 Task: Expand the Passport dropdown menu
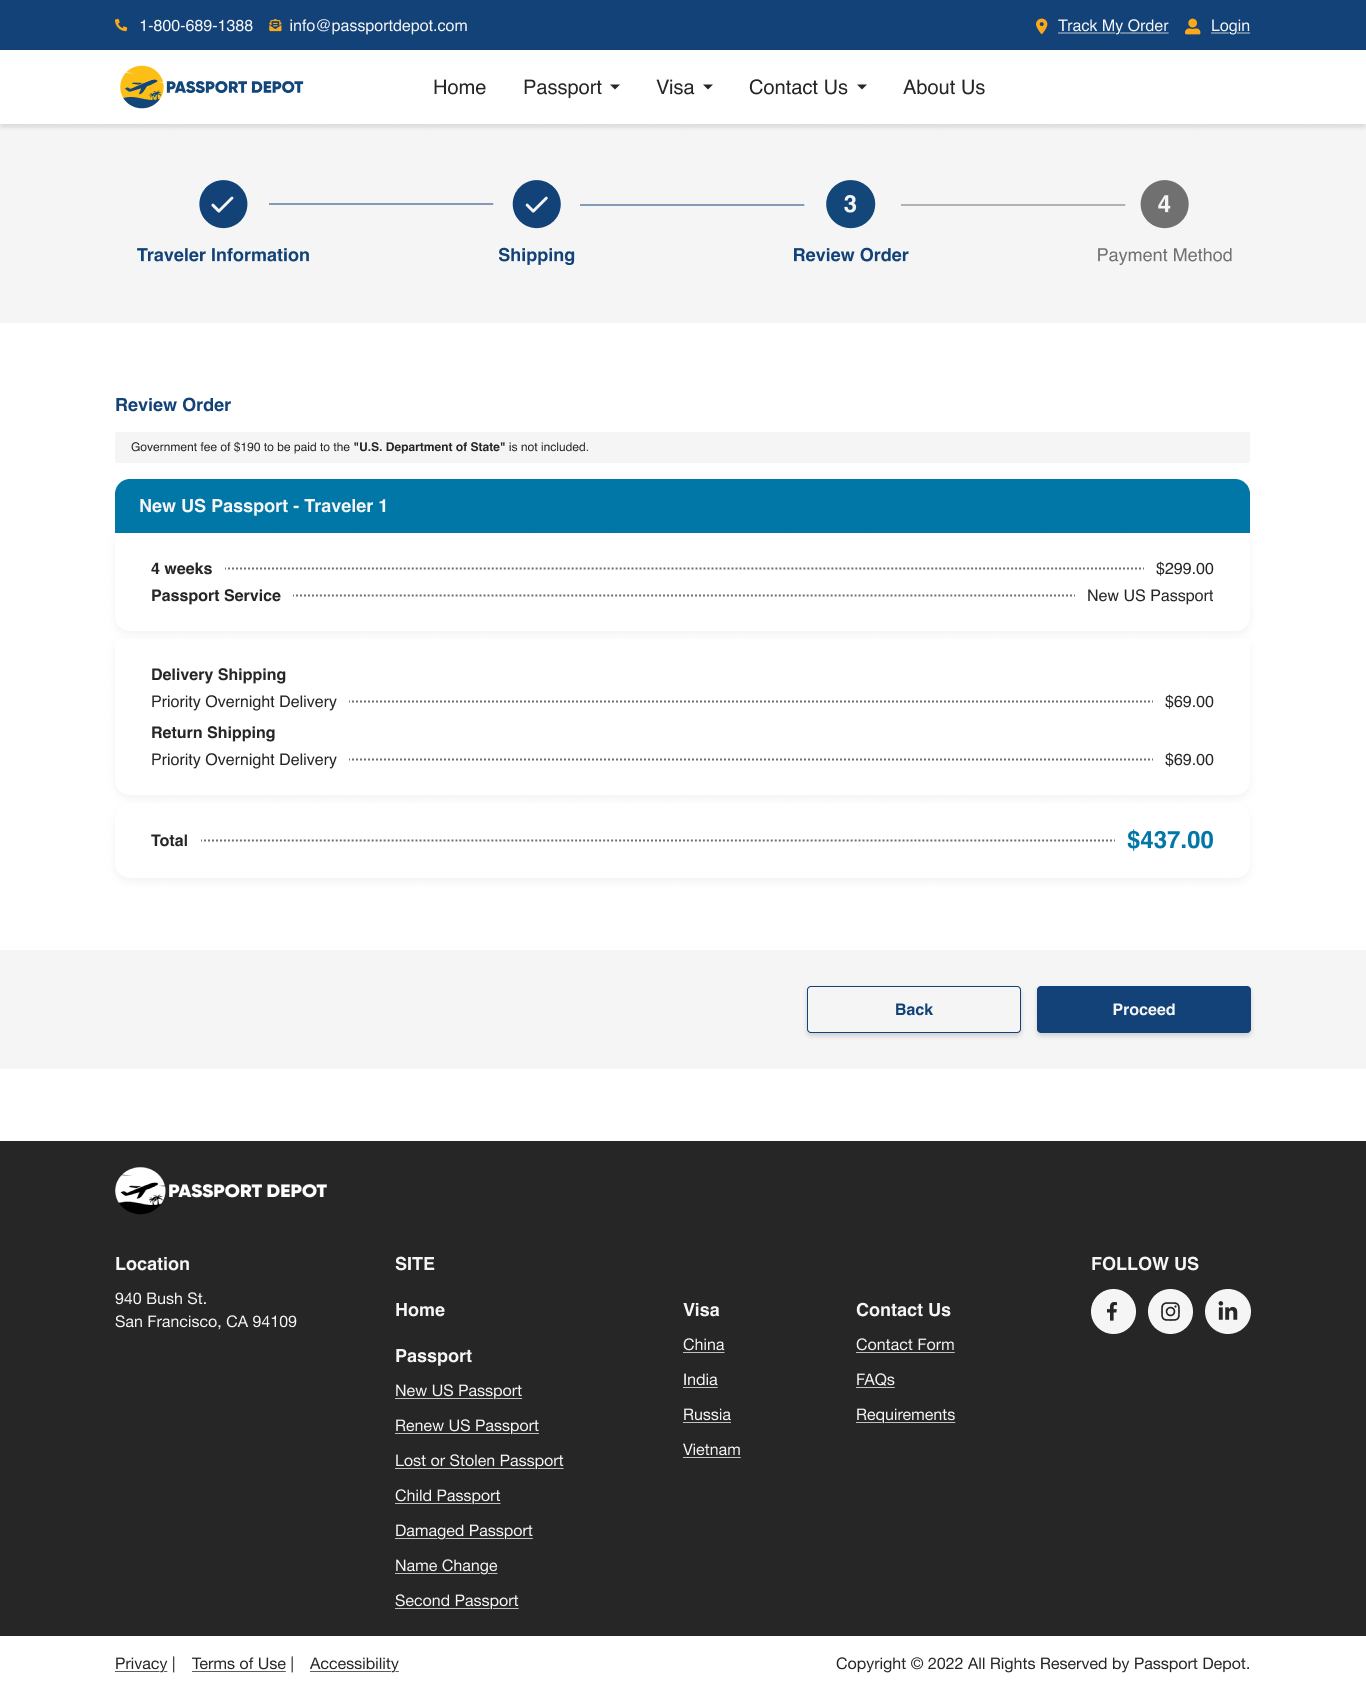coord(571,88)
